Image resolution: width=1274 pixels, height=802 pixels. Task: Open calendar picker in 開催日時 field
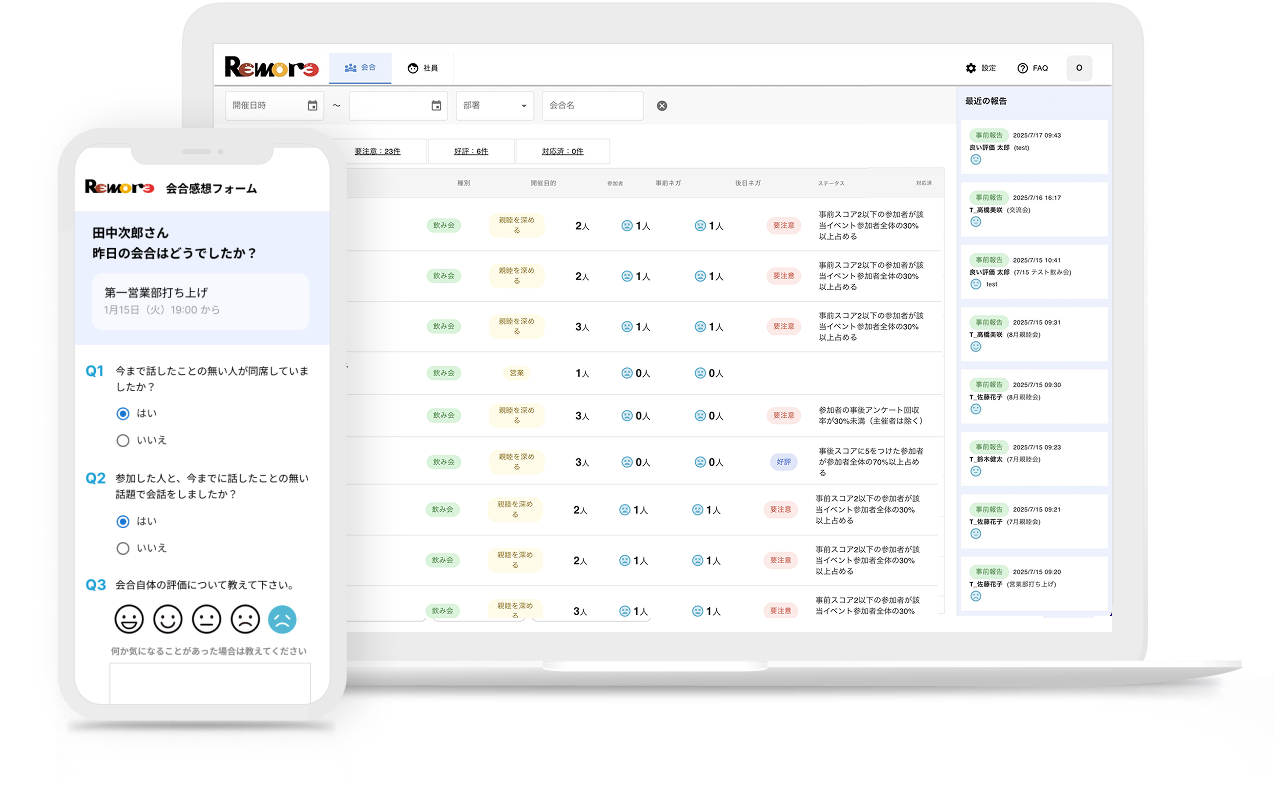coord(312,106)
